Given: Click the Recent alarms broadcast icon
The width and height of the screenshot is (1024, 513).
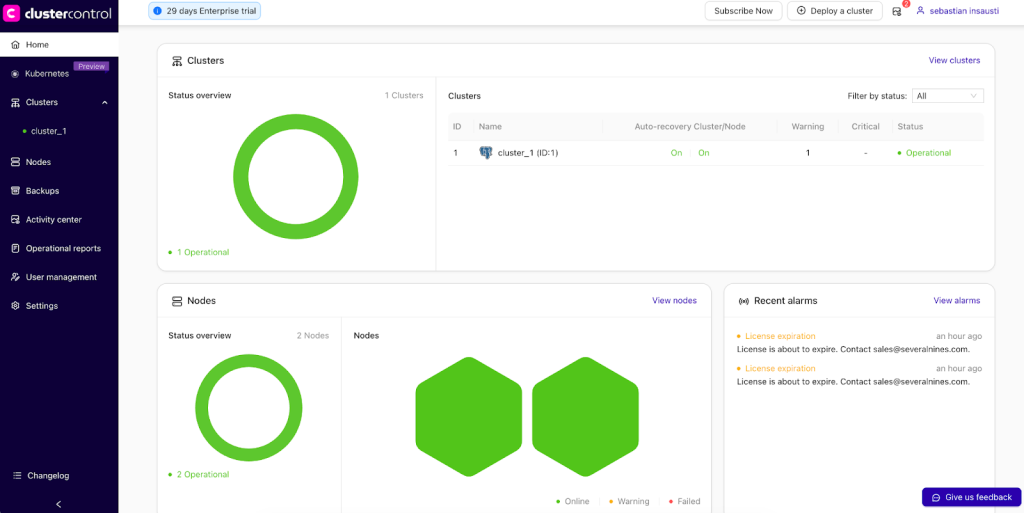Looking at the screenshot, I should [743, 301].
